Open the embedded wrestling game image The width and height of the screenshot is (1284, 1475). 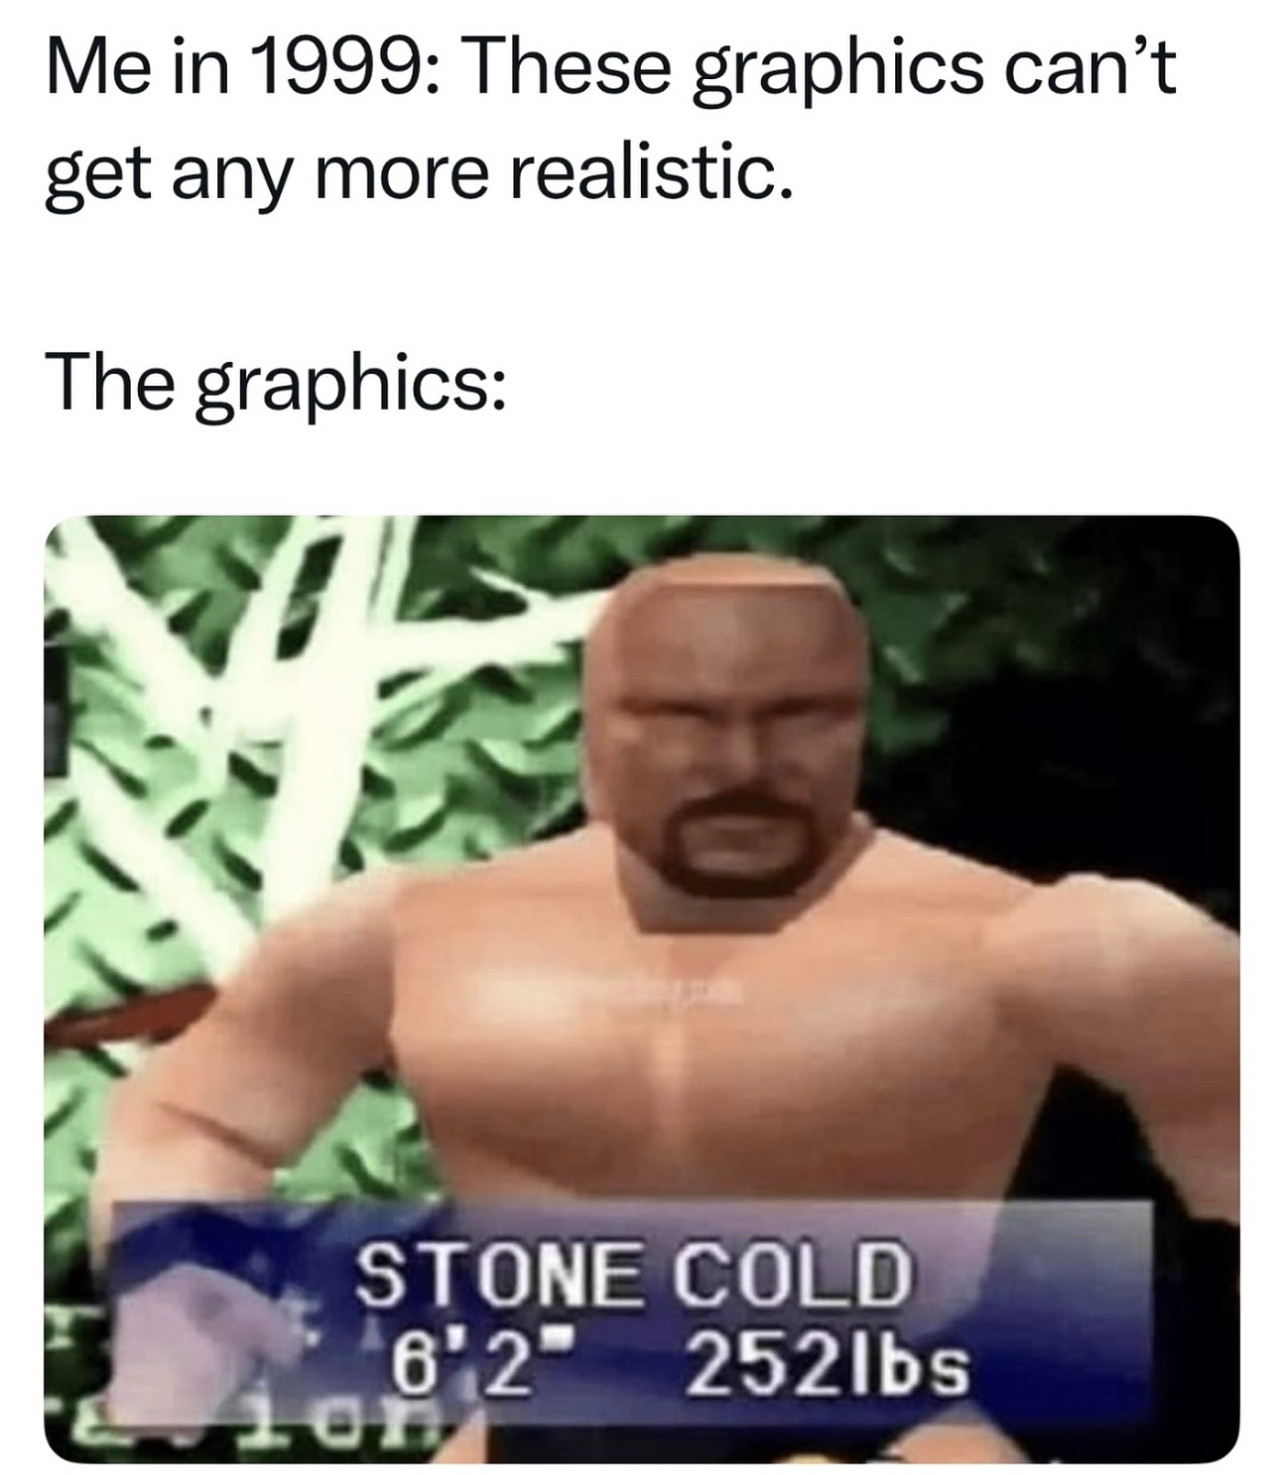coord(642,988)
